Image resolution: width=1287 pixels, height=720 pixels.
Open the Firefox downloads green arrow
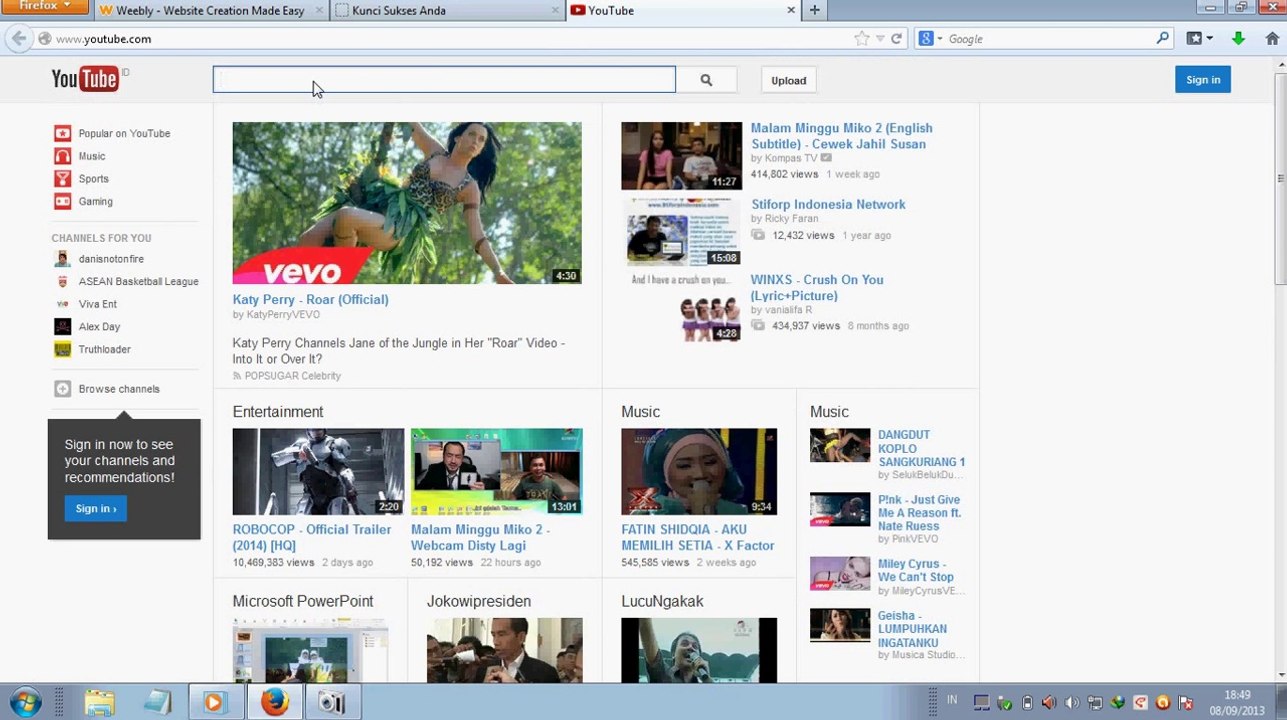coord(1238,39)
